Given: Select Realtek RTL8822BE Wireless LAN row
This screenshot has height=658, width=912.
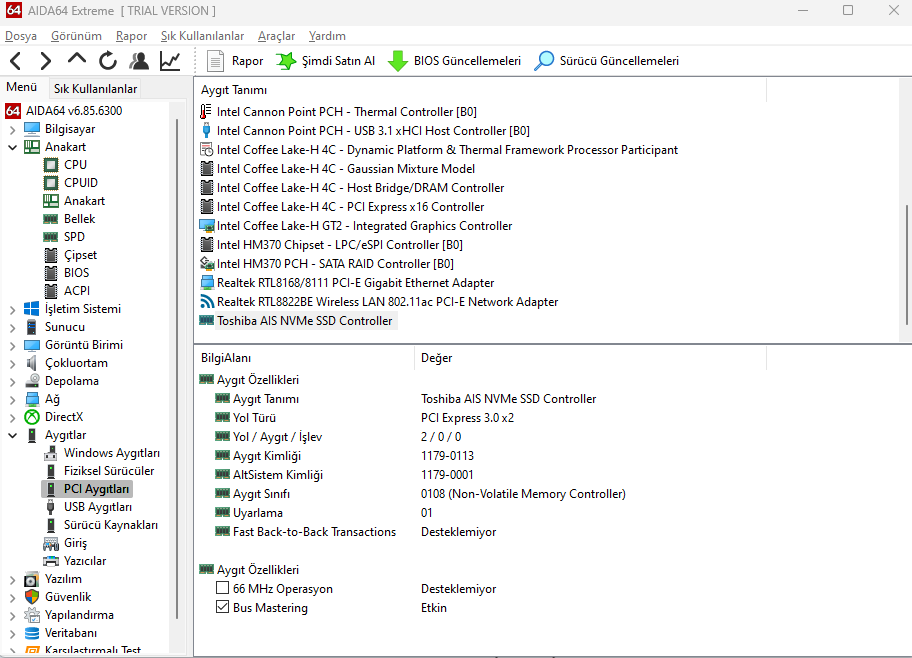Looking at the screenshot, I should (x=387, y=302).
